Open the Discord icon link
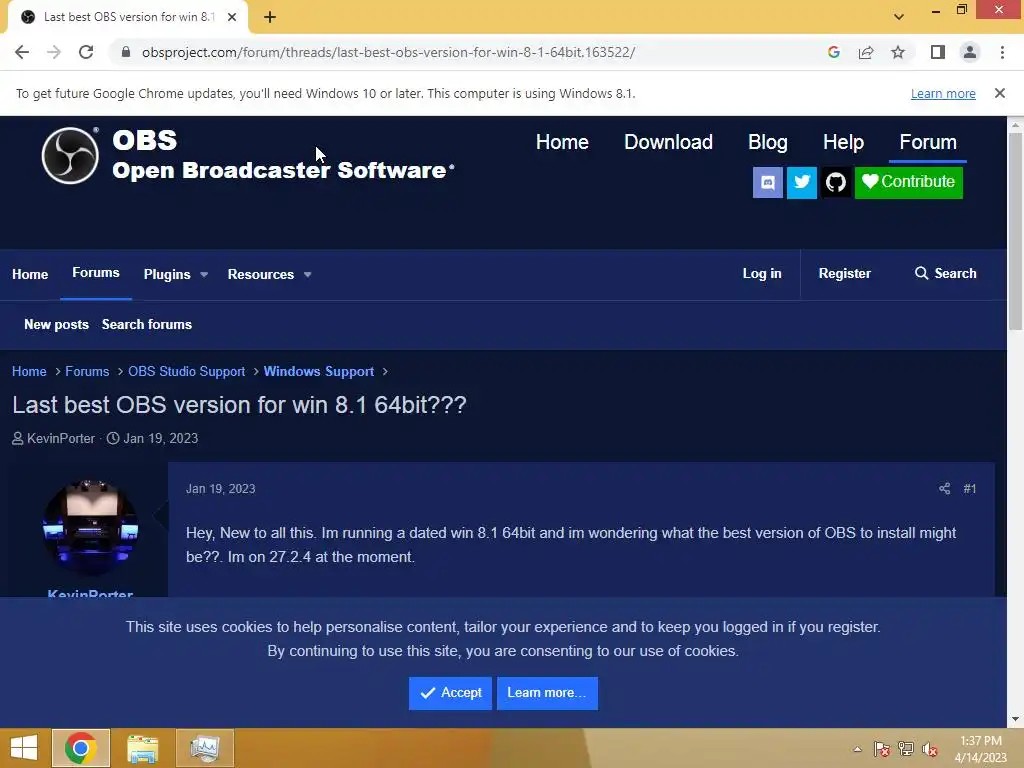Image resolution: width=1024 pixels, height=768 pixels. pos(768,182)
